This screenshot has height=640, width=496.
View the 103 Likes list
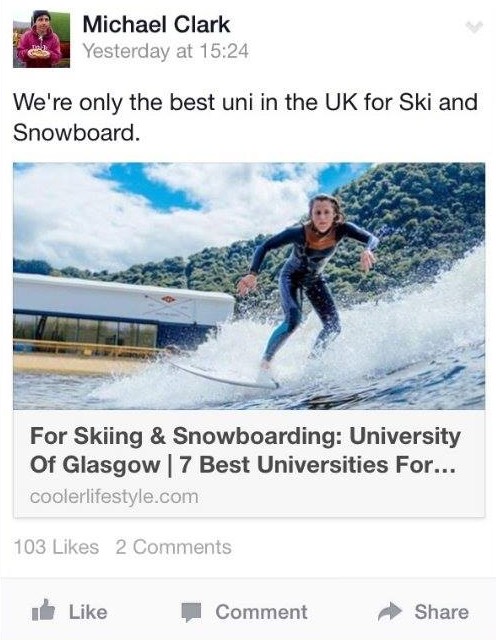tap(56, 547)
